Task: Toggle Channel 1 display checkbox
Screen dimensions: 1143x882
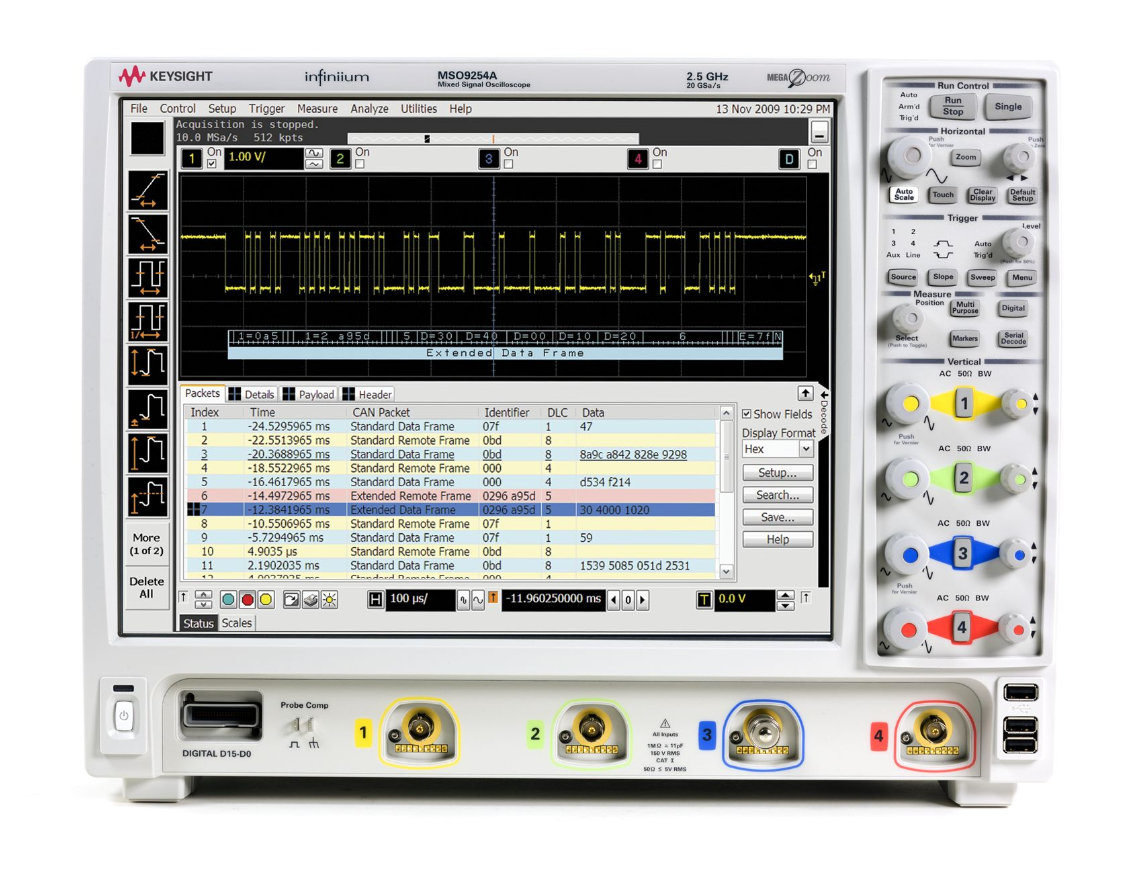Action: [212, 165]
